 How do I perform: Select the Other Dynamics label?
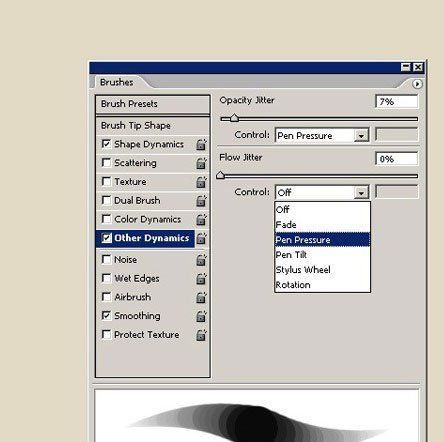(152, 238)
